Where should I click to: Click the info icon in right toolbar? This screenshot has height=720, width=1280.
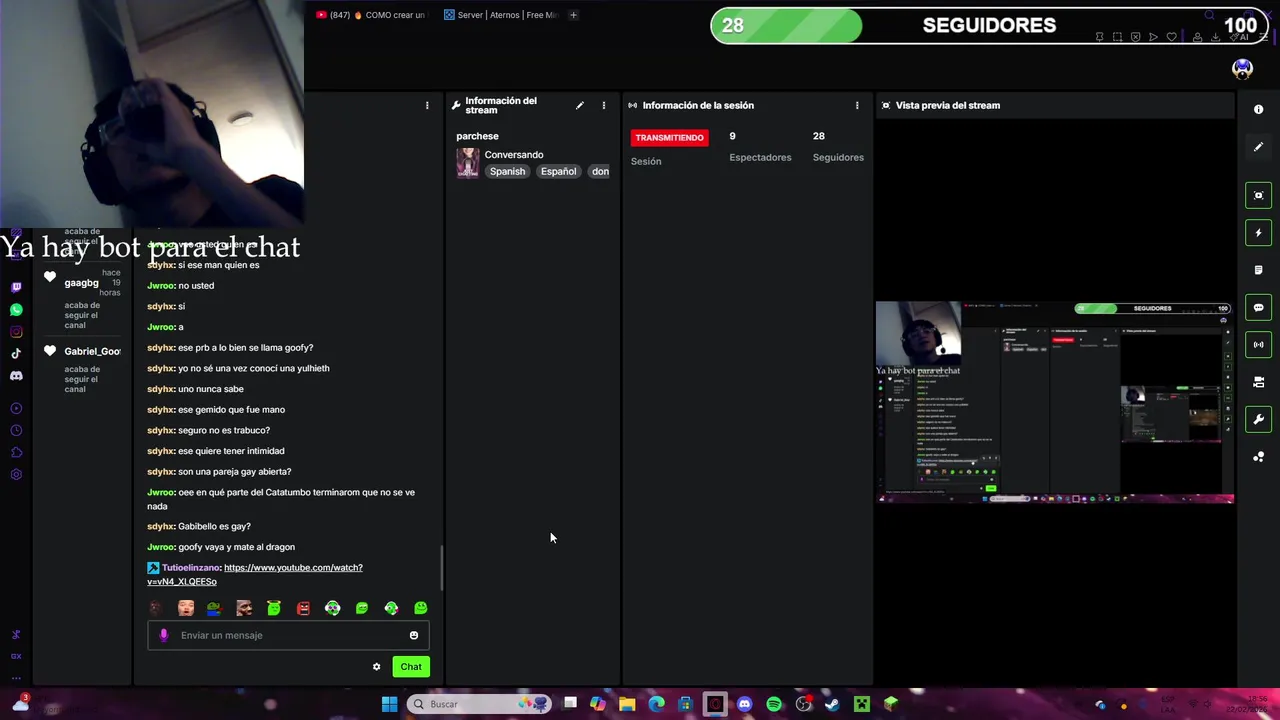(1258, 109)
